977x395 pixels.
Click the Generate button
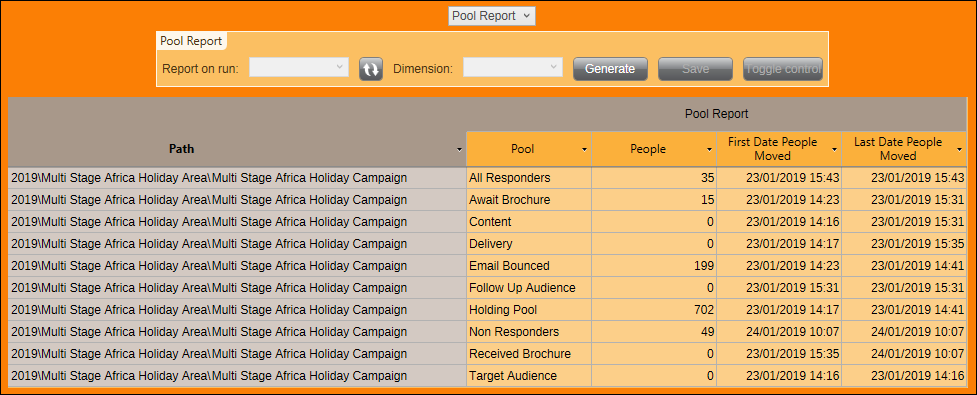[610, 69]
